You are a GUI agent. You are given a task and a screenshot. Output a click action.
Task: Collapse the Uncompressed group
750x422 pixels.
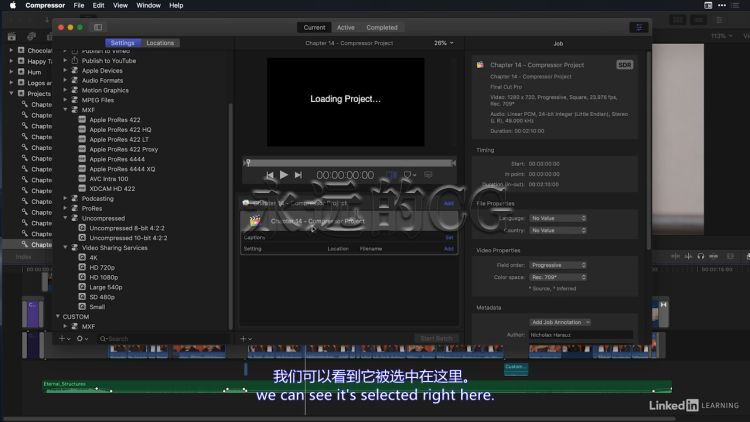66,218
